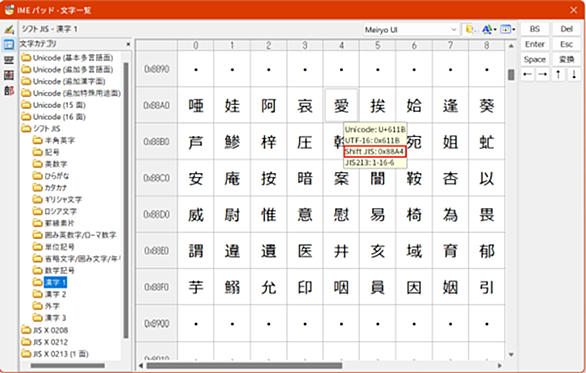Image resolution: width=586 pixels, height=373 pixels.
Task: Select the 外字 category
Action: [x=46, y=306]
